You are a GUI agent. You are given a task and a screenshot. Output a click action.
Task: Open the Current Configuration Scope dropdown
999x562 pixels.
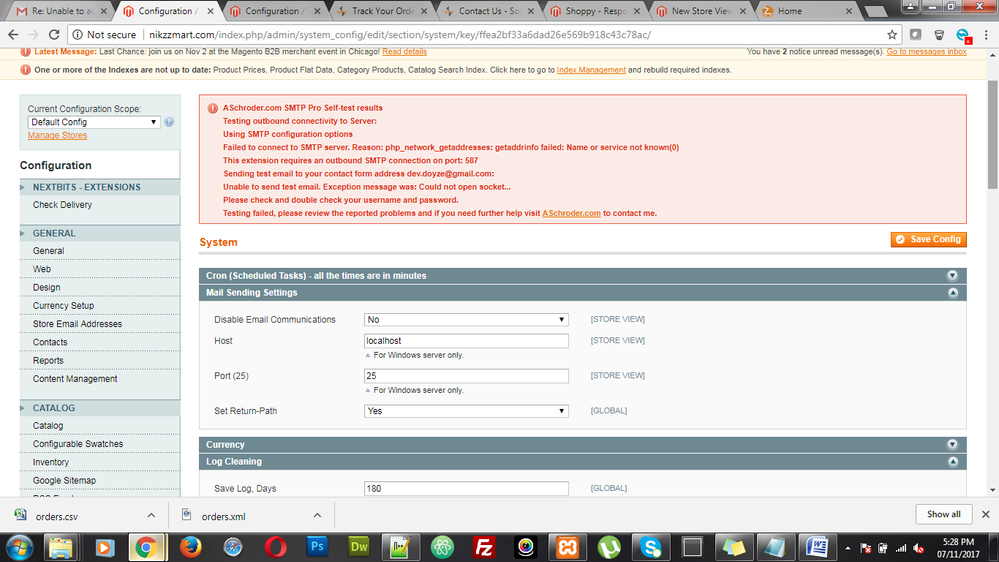94,122
